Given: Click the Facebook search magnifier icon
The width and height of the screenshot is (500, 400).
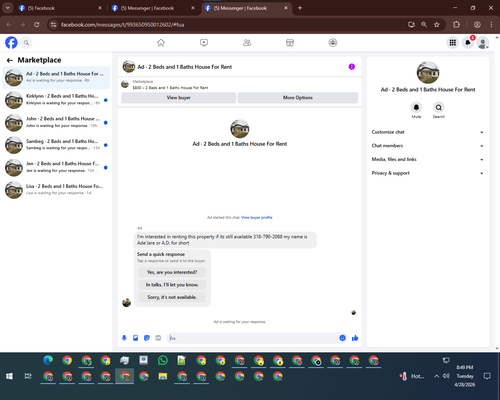Looking at the screenshot, I should click(x=26, y=43).
